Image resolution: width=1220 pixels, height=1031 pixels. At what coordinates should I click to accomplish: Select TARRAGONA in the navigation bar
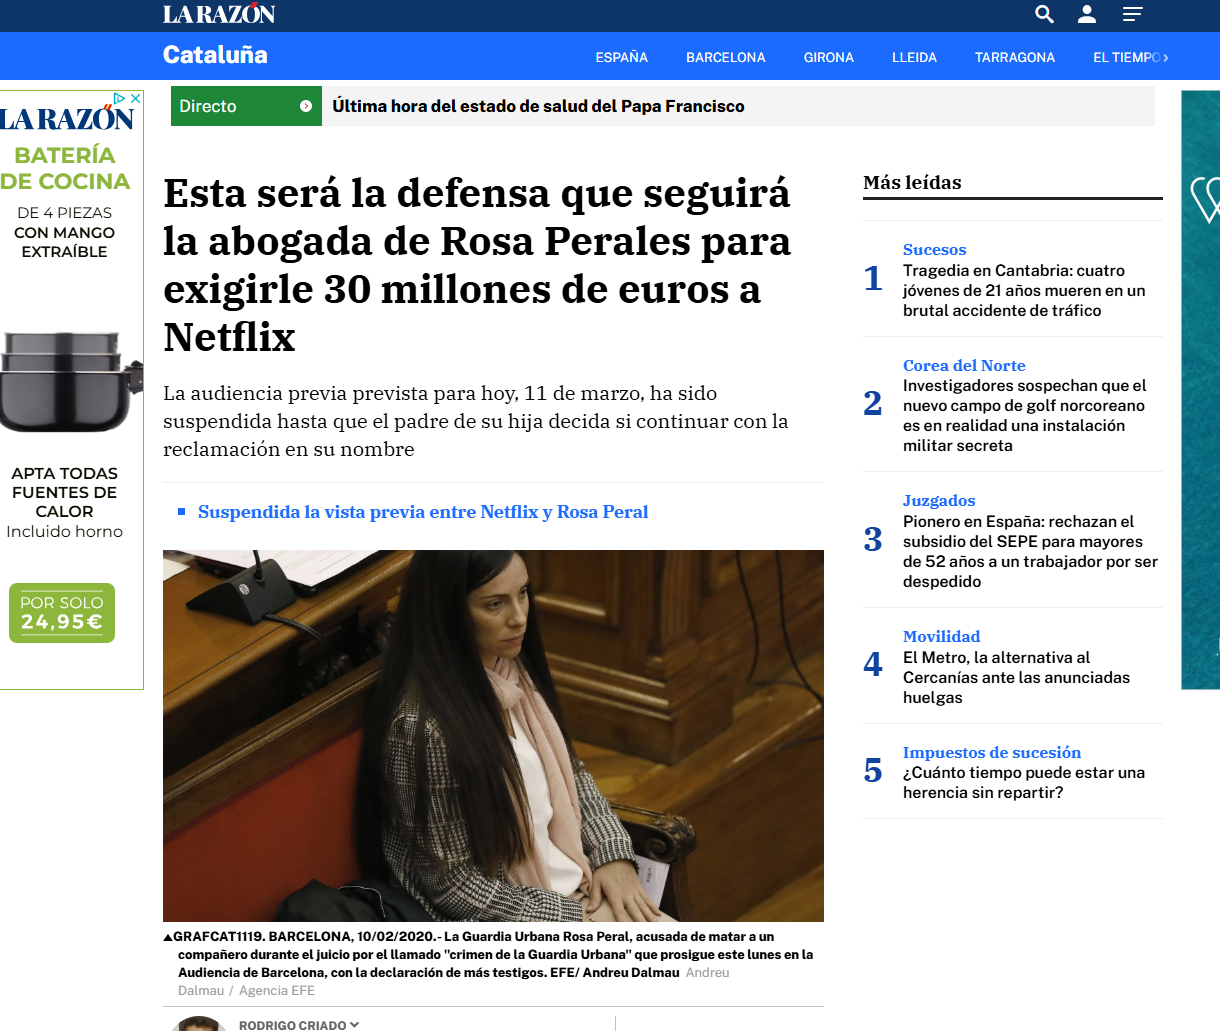point(1015,57)
